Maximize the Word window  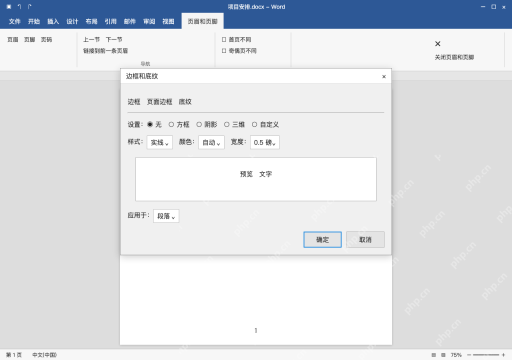[x=493, y=7]
